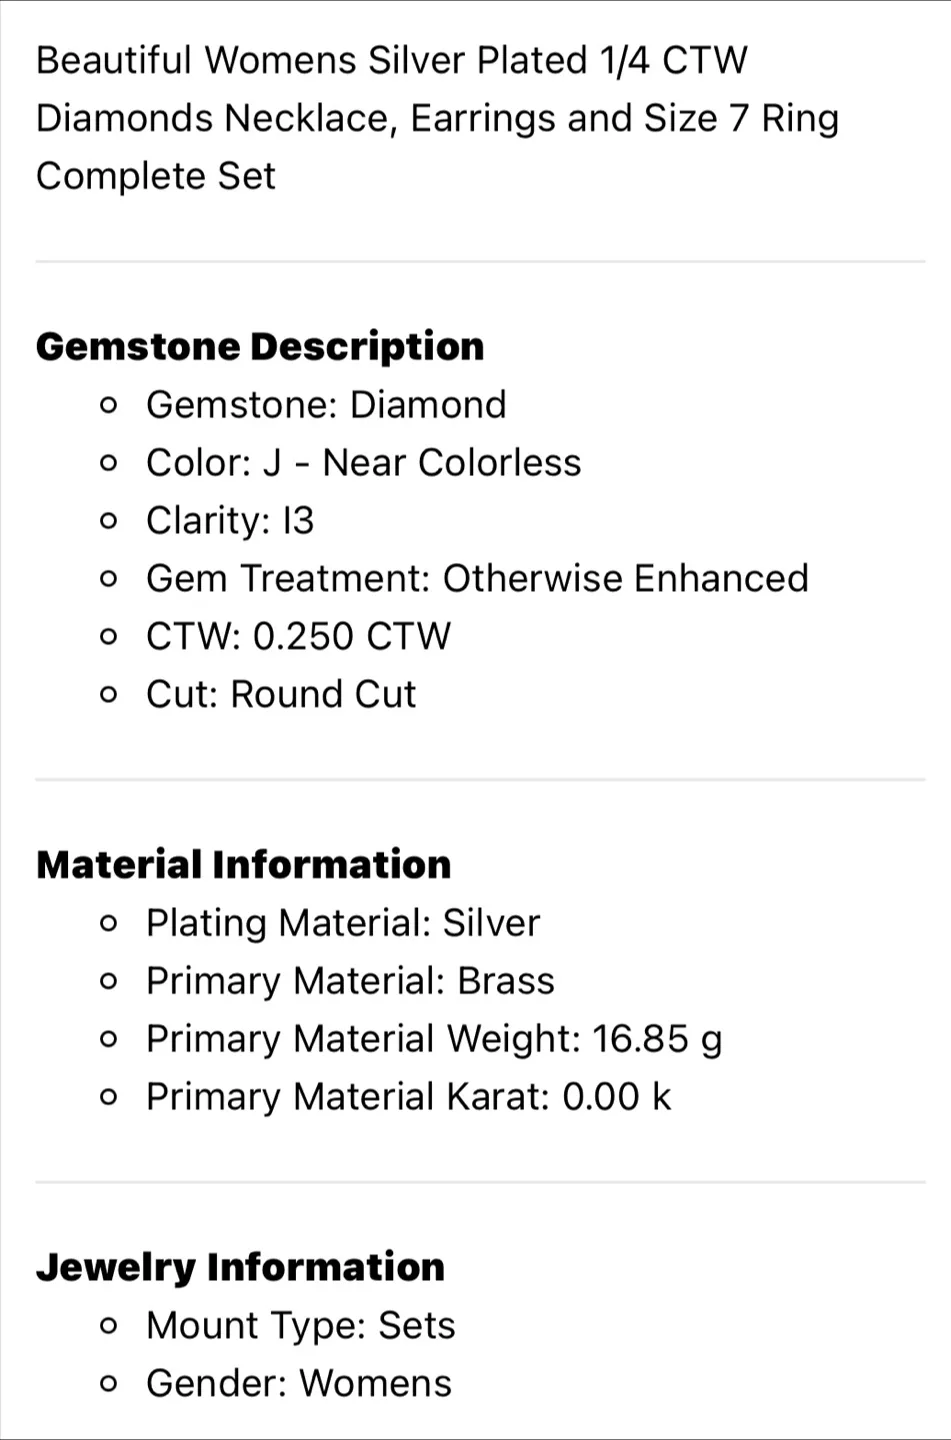Viewport: 951px width, 1440px height.
Task: Select the Plating Material: Silver line
Action: click(x=343, y=923)
